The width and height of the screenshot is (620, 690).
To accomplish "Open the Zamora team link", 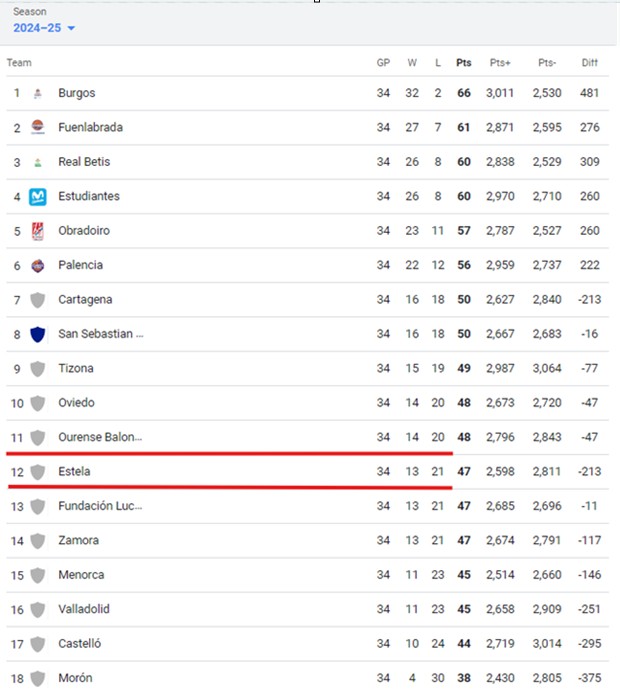I will [x=79, y=540].
